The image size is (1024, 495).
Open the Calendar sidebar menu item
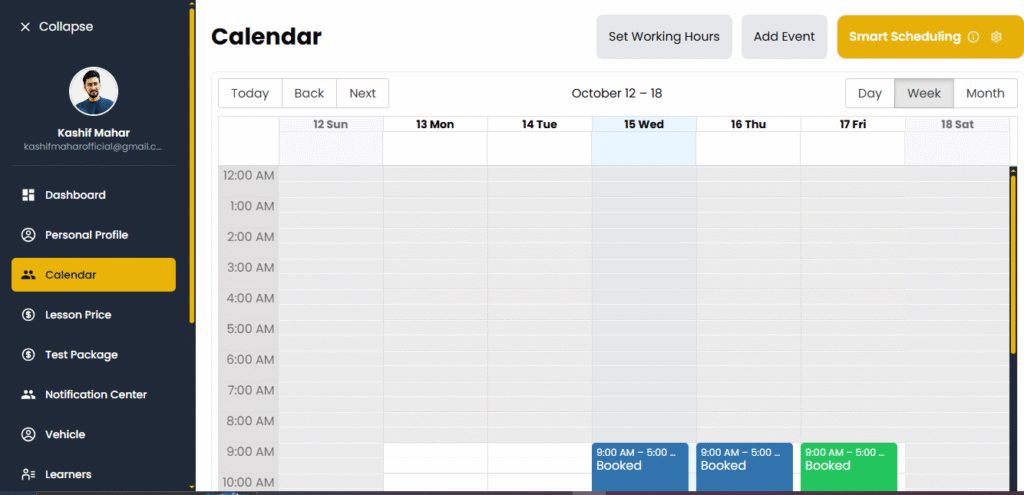click(x=93, y=275)
